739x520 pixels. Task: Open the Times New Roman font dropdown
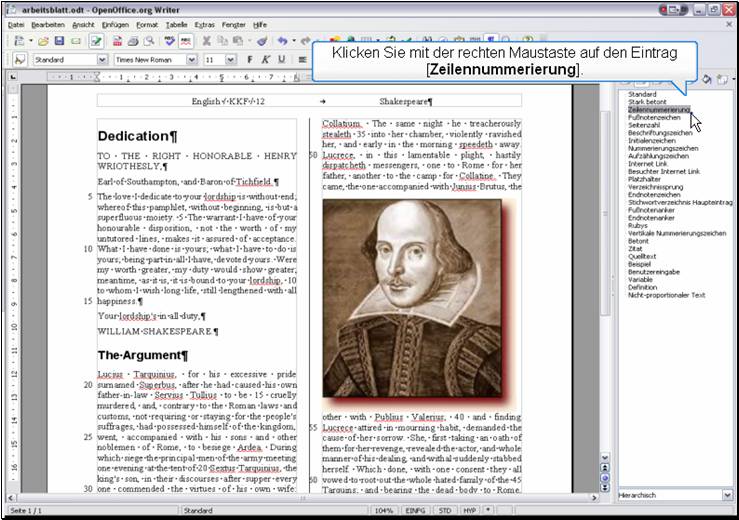pos(191,60)
